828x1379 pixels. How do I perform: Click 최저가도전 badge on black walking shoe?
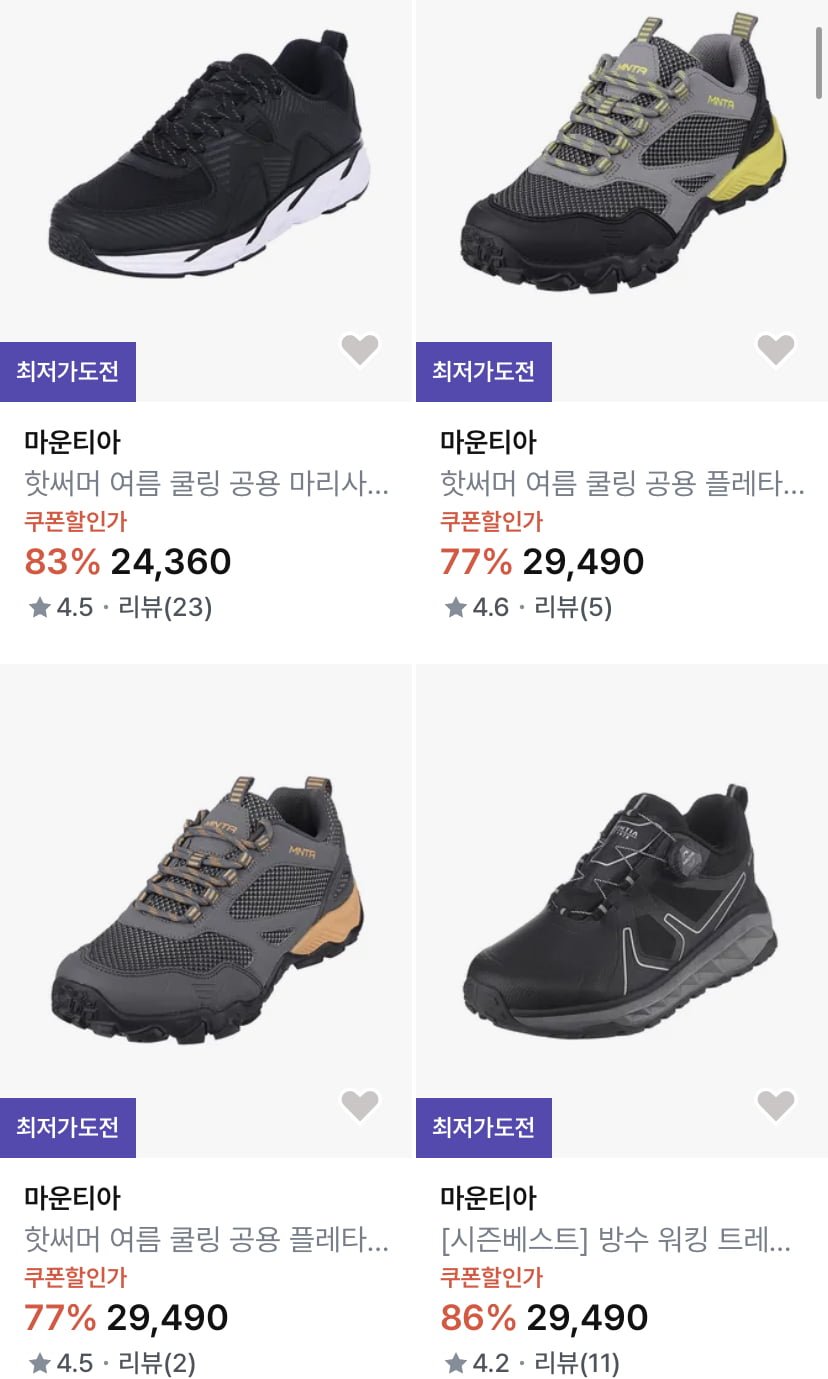[484, 1128]
